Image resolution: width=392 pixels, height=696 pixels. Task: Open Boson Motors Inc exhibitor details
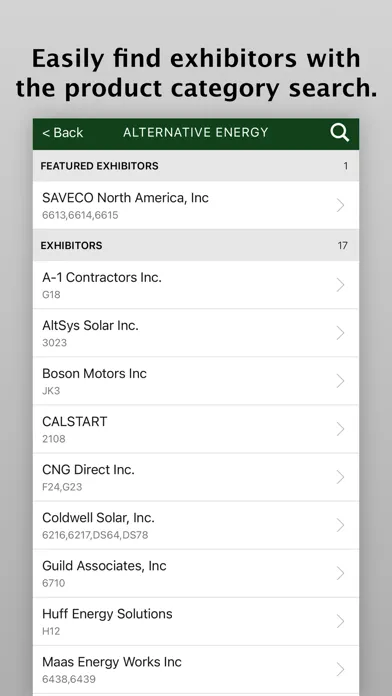[196, 381]
